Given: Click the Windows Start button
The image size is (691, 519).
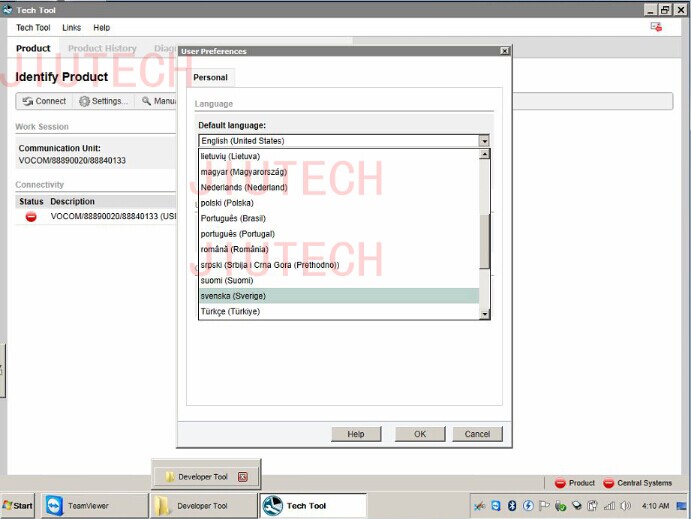Looking at the screenshot, I should coord(18,506).
